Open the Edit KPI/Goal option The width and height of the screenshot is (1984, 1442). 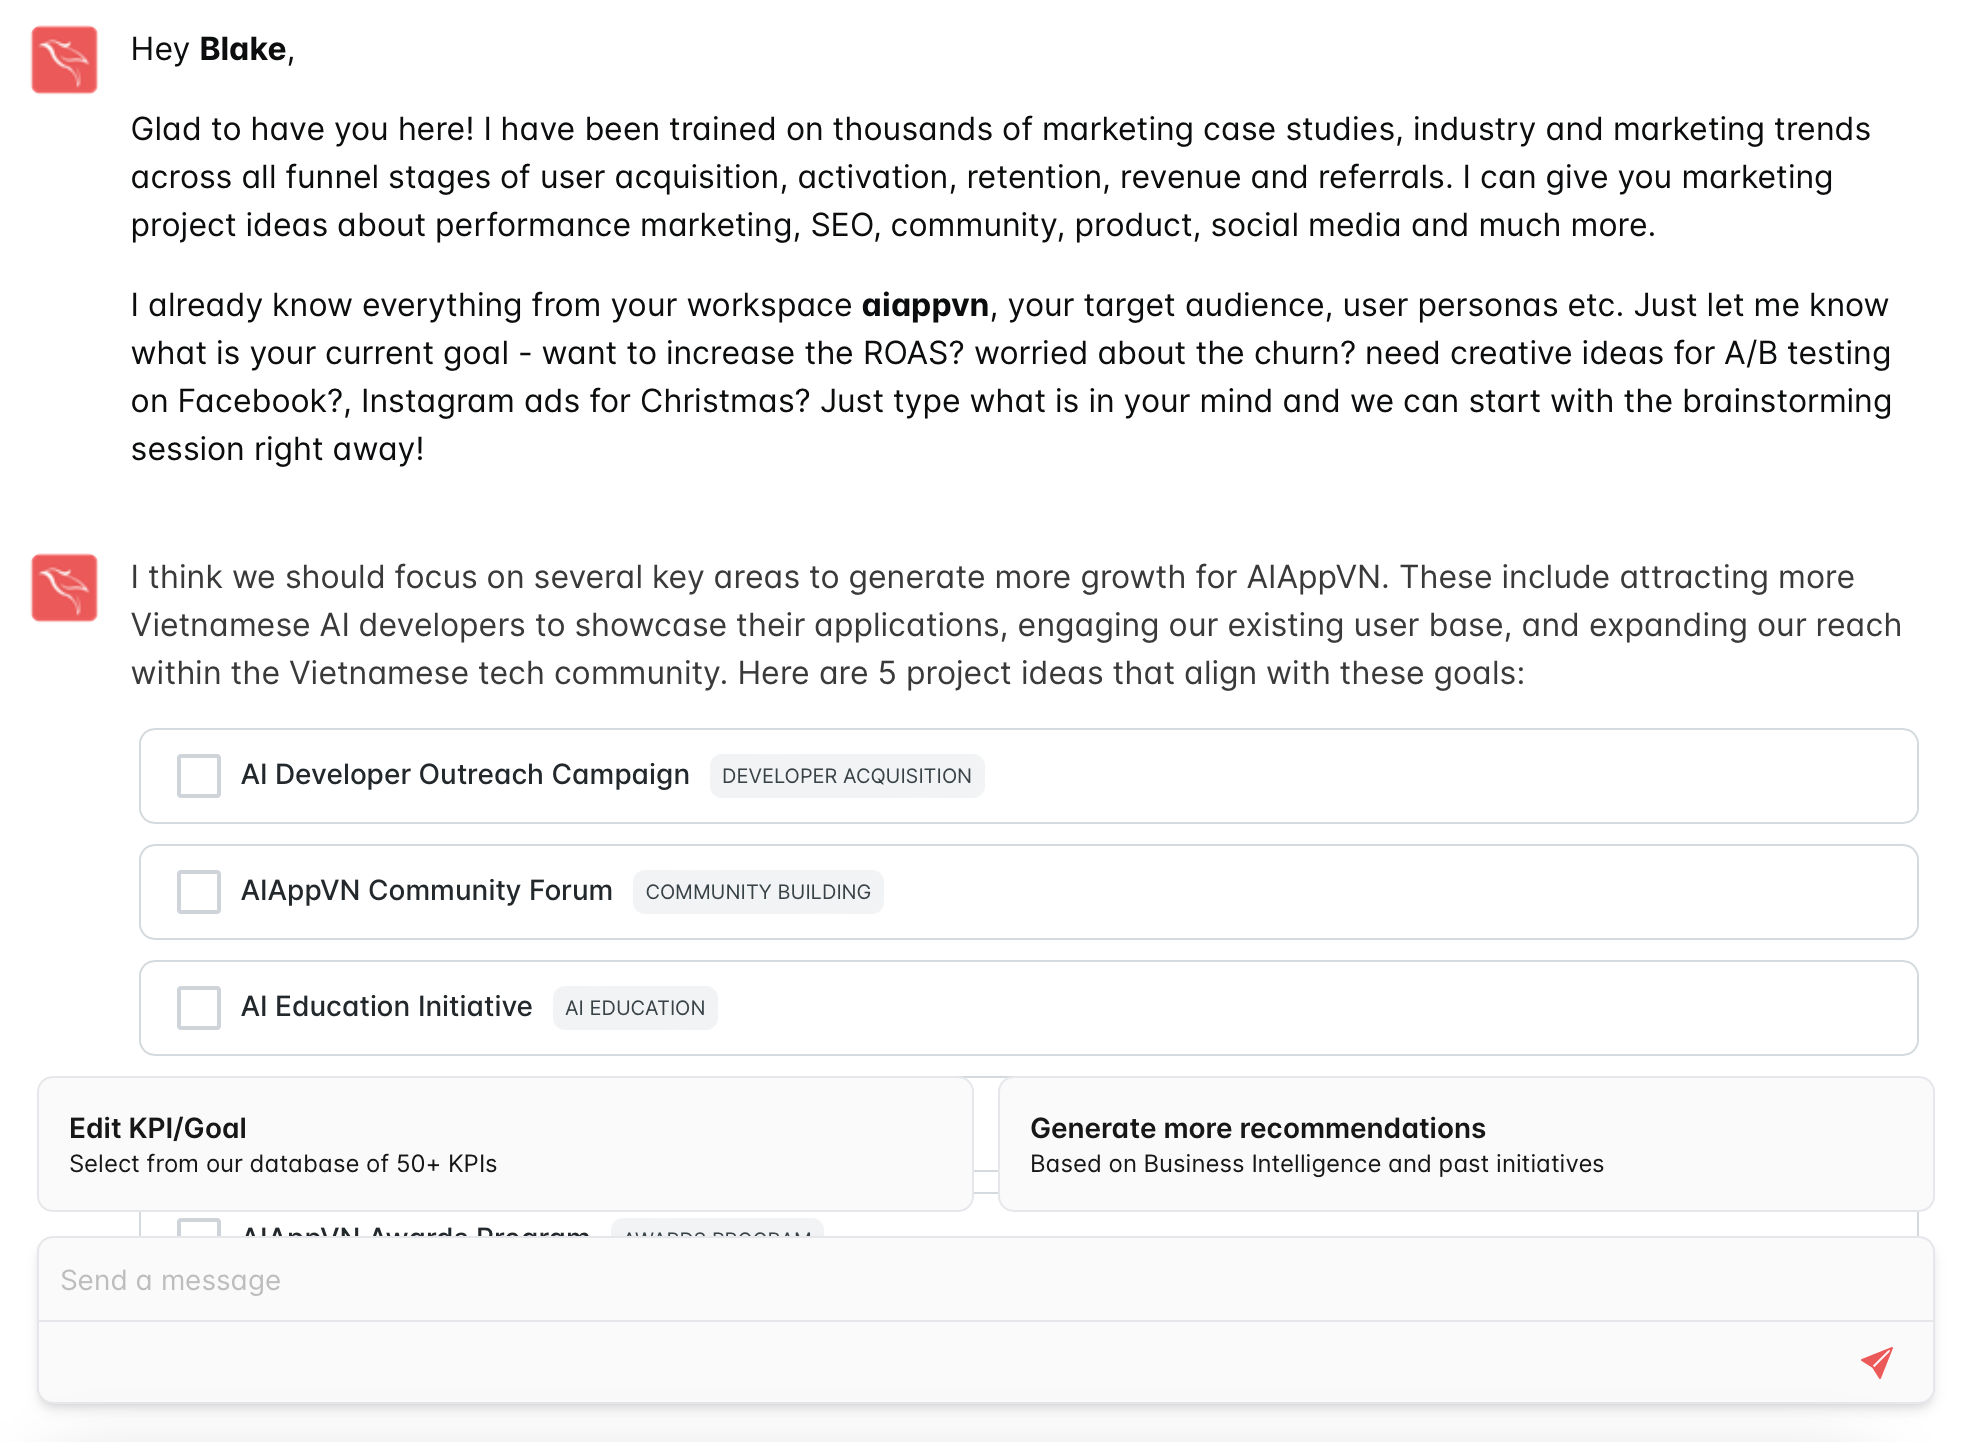pyautogui.click(x=505, y=1144)
